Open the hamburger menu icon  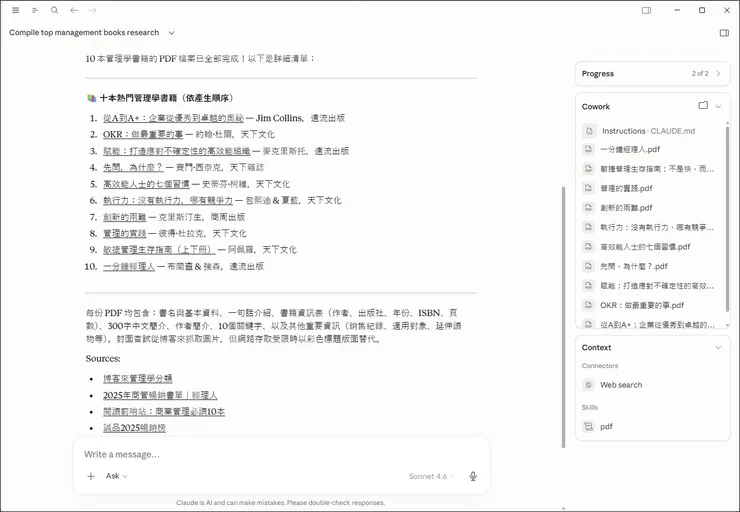[x=16, y=10]
